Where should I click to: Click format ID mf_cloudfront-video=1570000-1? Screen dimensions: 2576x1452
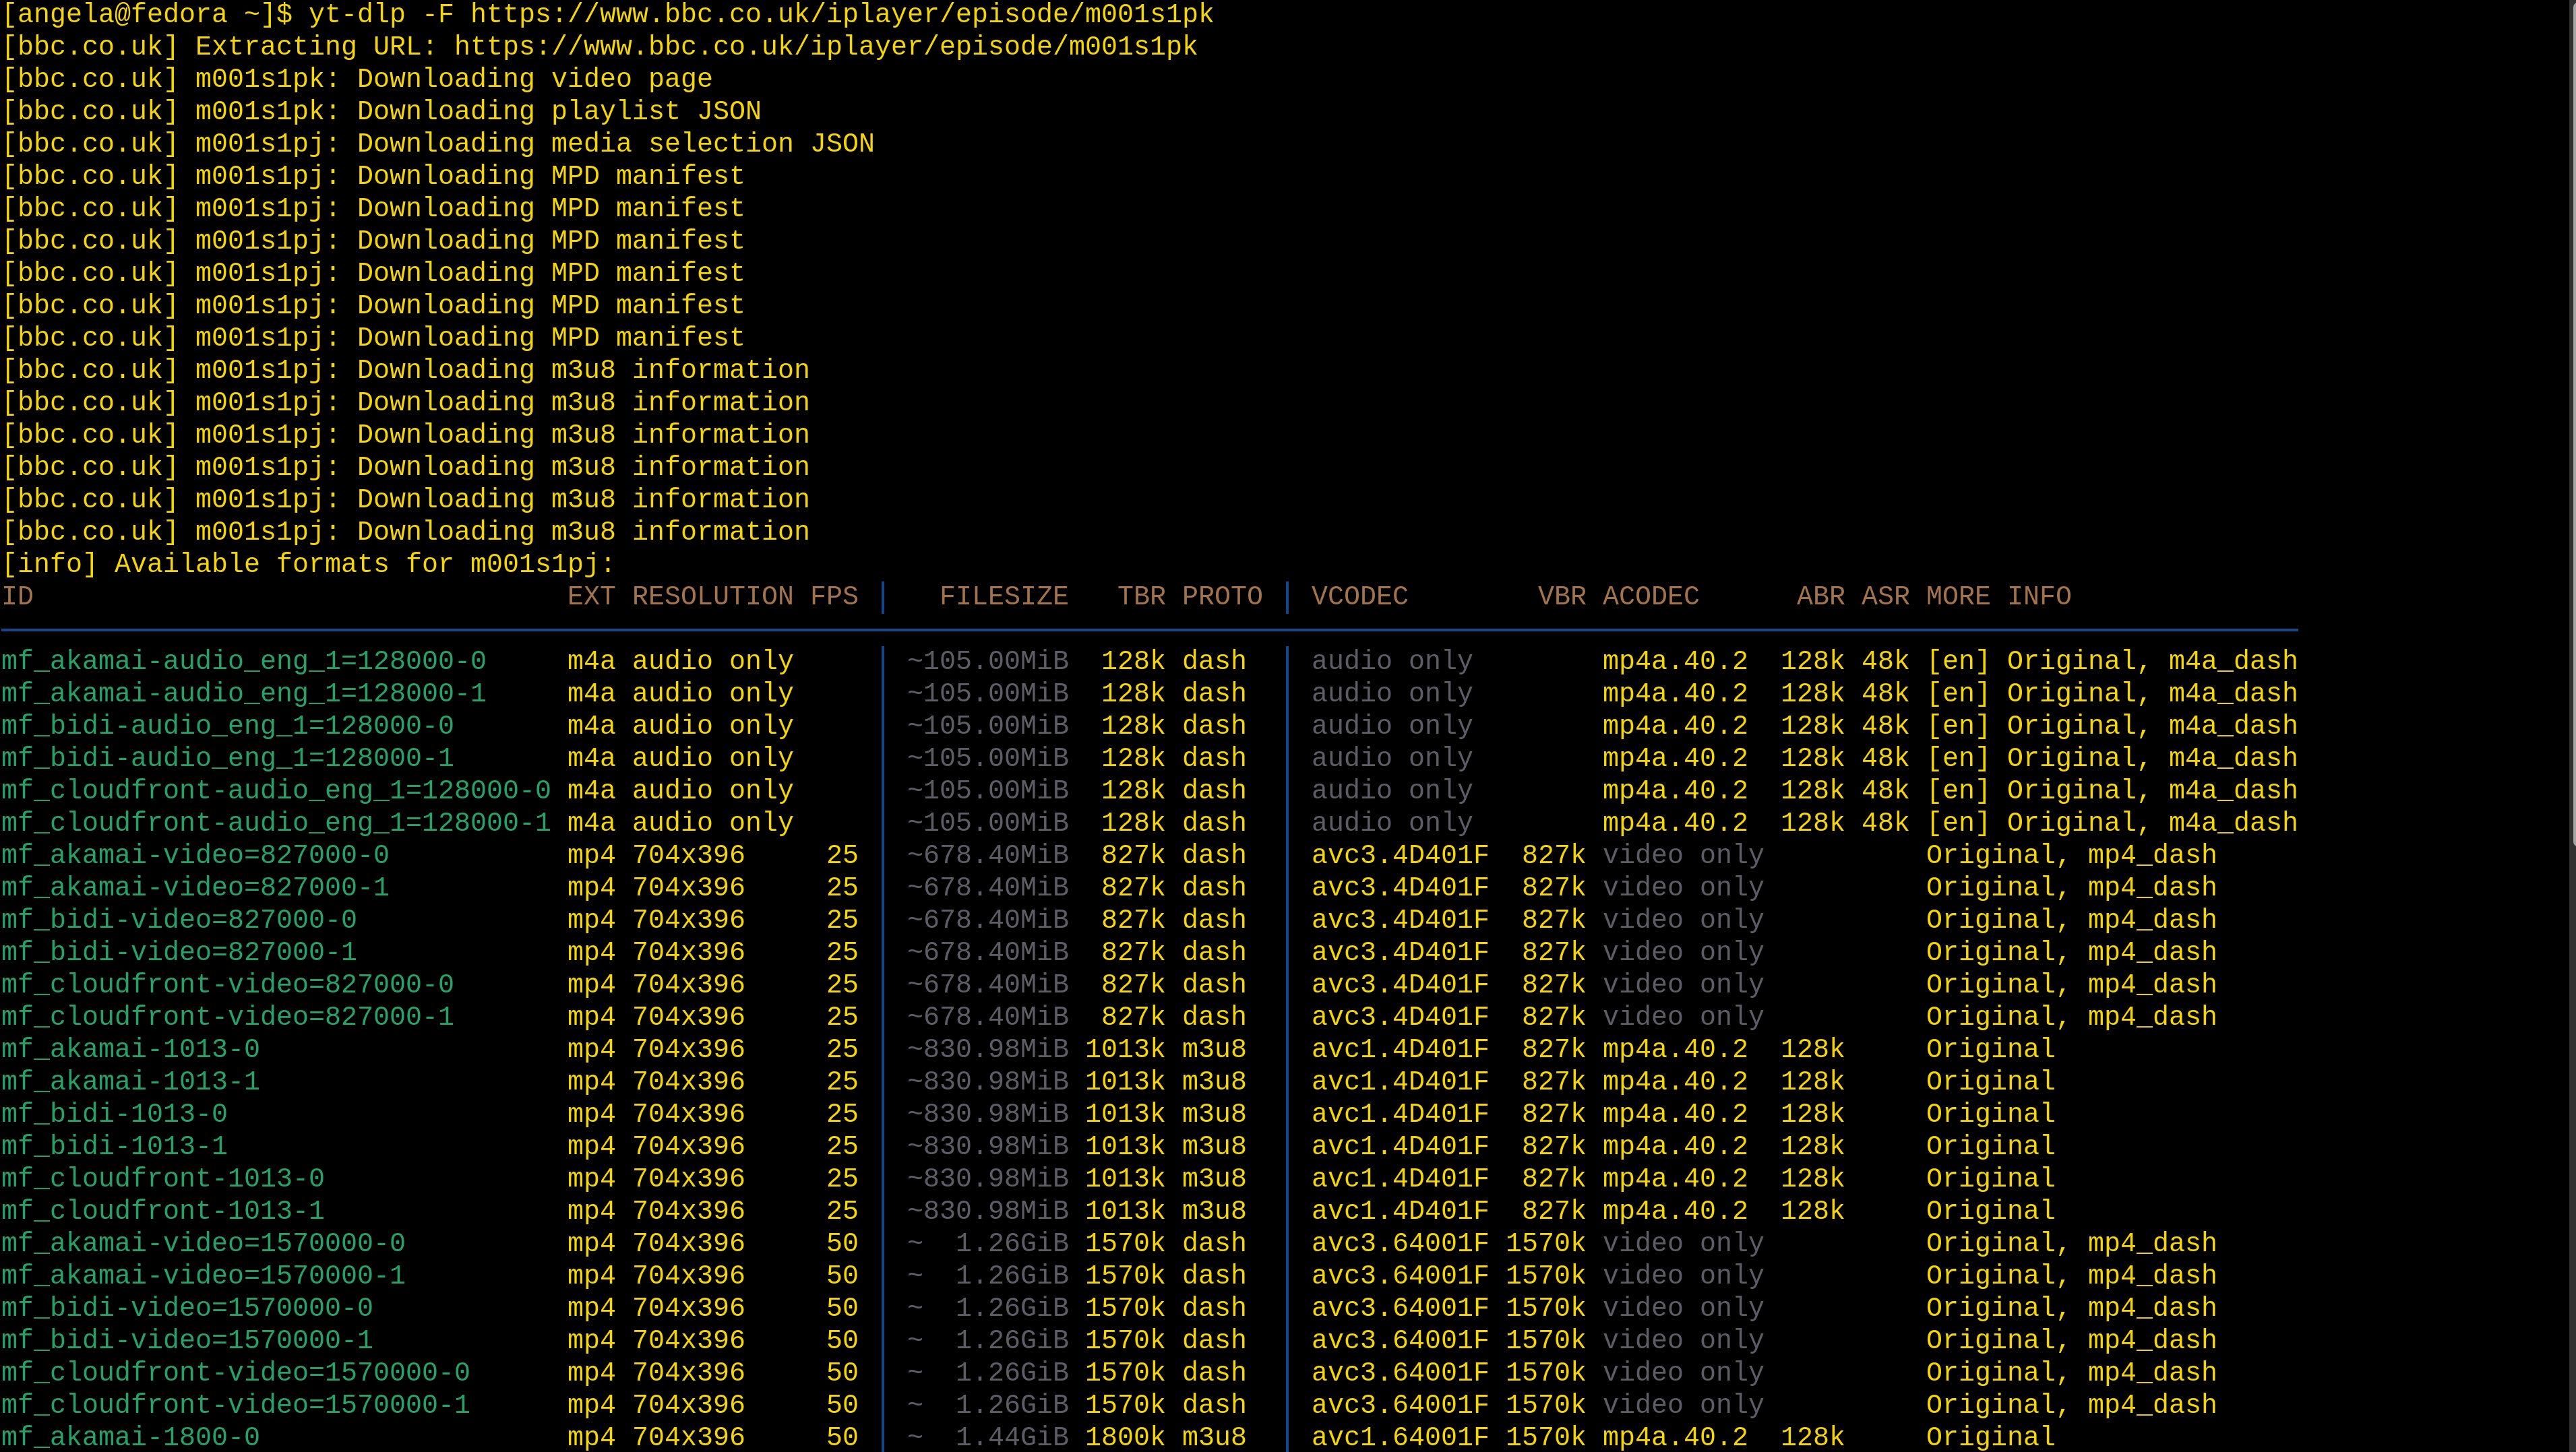pyautogui.click(x=235, y=1404)
